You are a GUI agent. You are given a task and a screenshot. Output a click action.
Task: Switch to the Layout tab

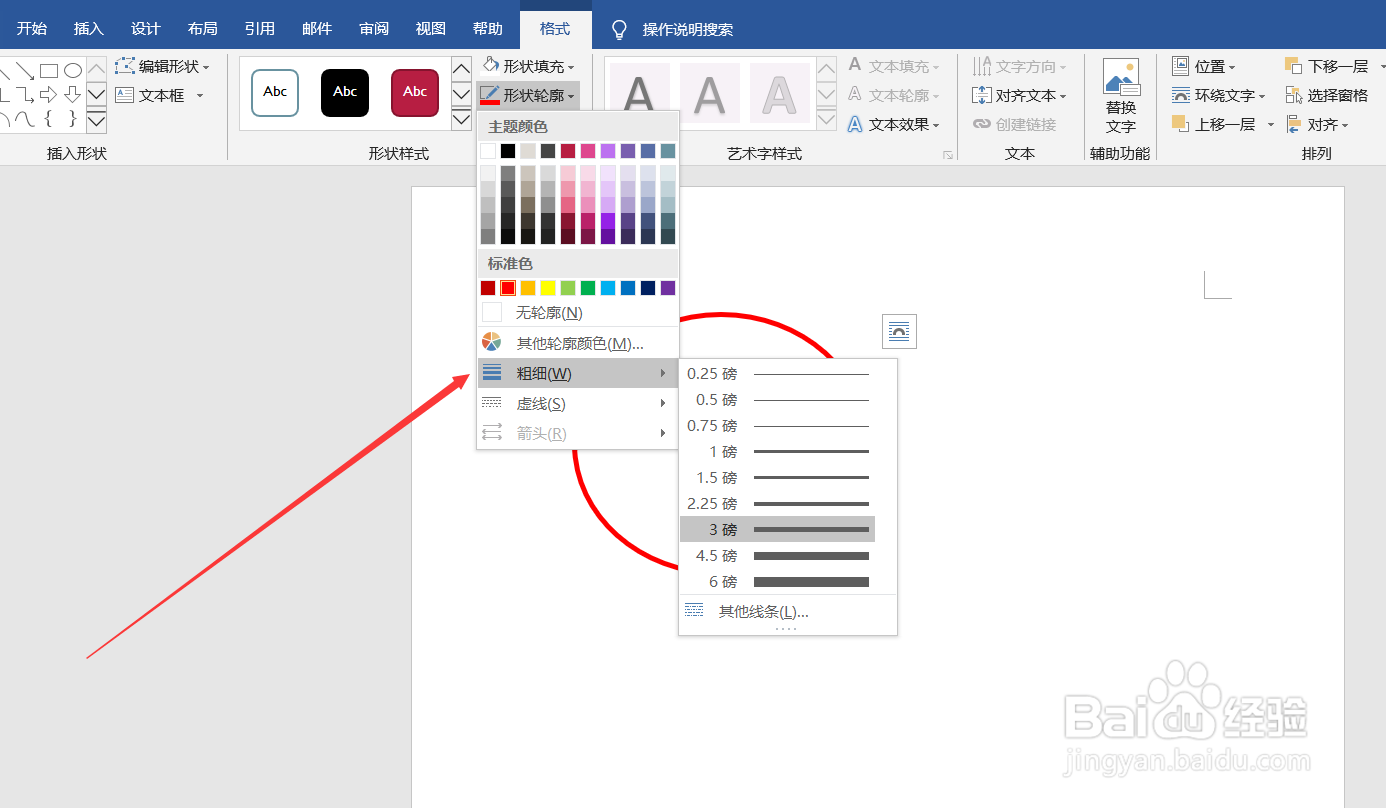203,29
